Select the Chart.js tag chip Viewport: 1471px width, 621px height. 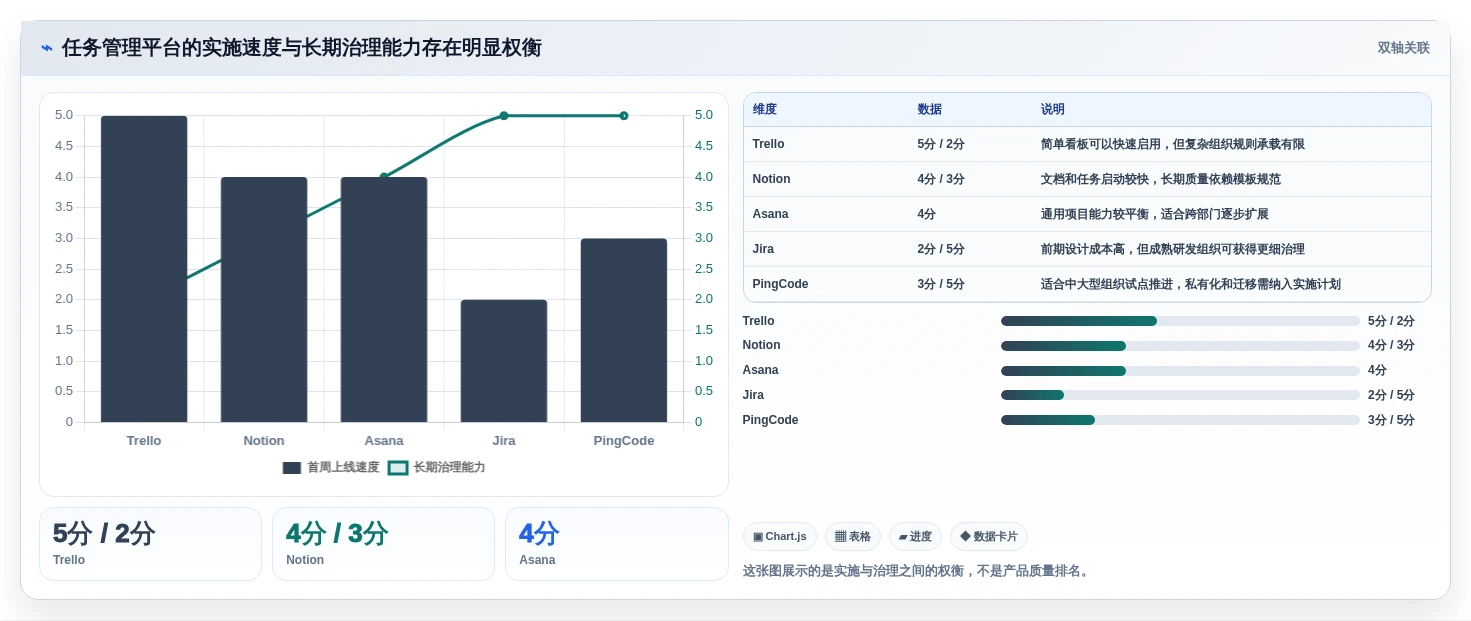[x=780, y=537]
